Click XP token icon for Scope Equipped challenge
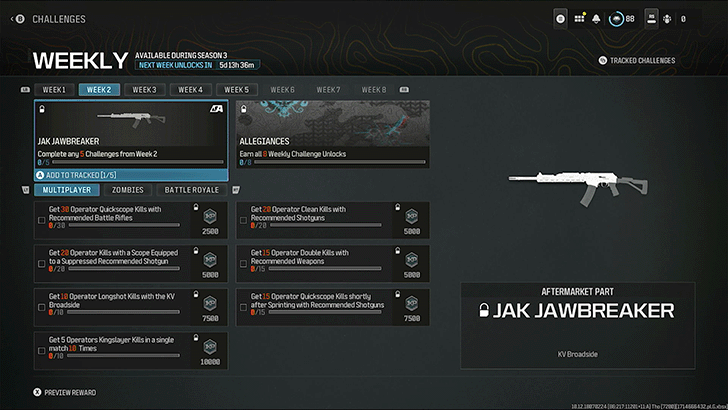This screenshot has height=410, width=728. pyautogui.click(x=210, y=260)
